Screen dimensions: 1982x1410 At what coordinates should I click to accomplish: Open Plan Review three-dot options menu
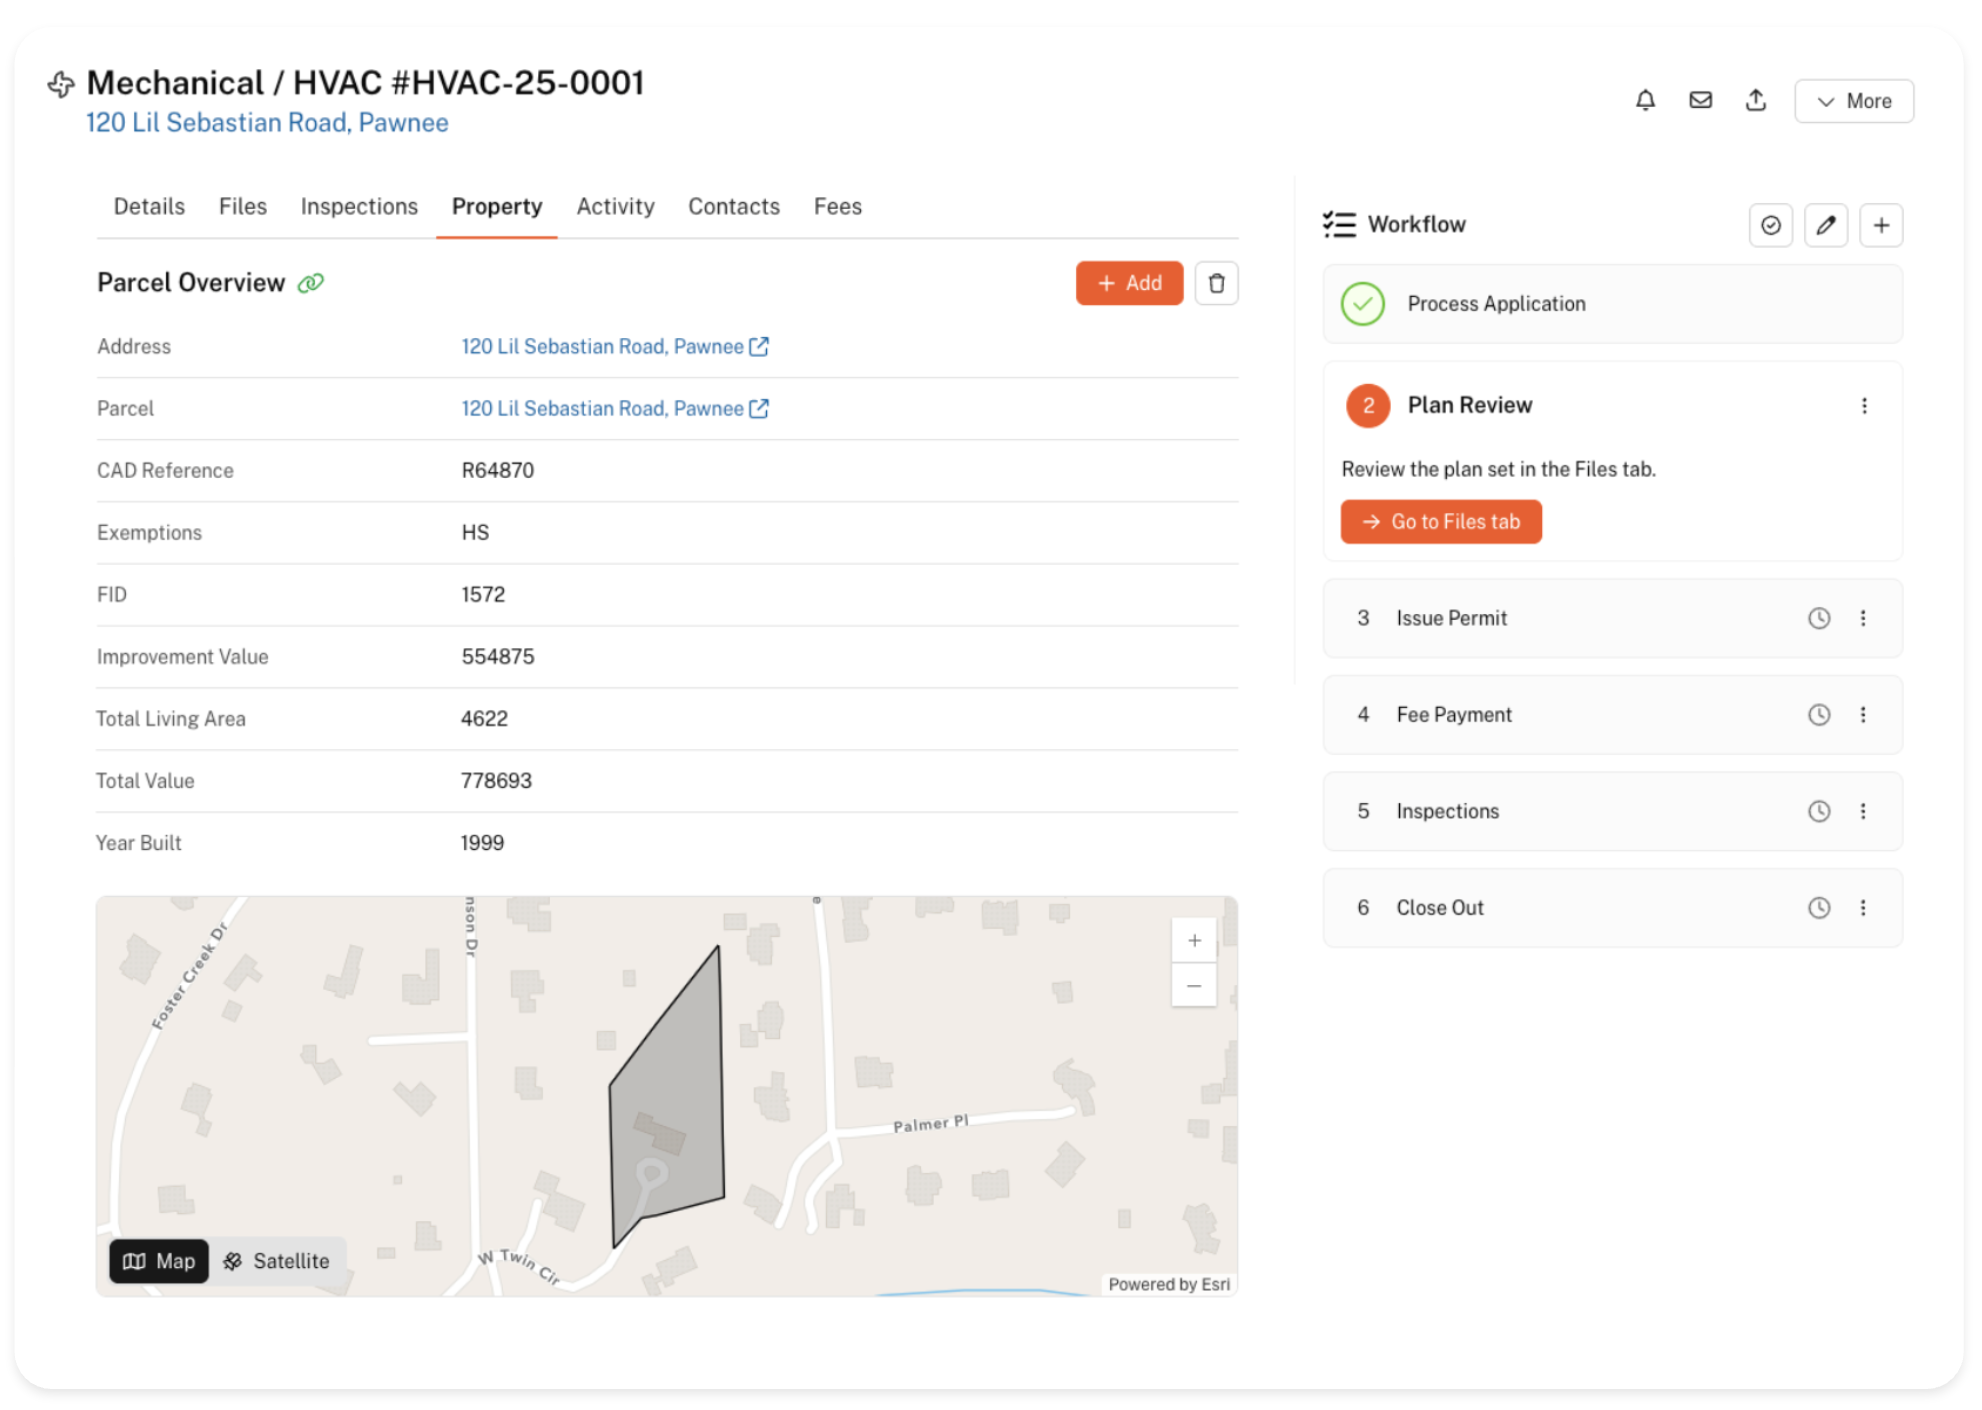point(1863,405)
